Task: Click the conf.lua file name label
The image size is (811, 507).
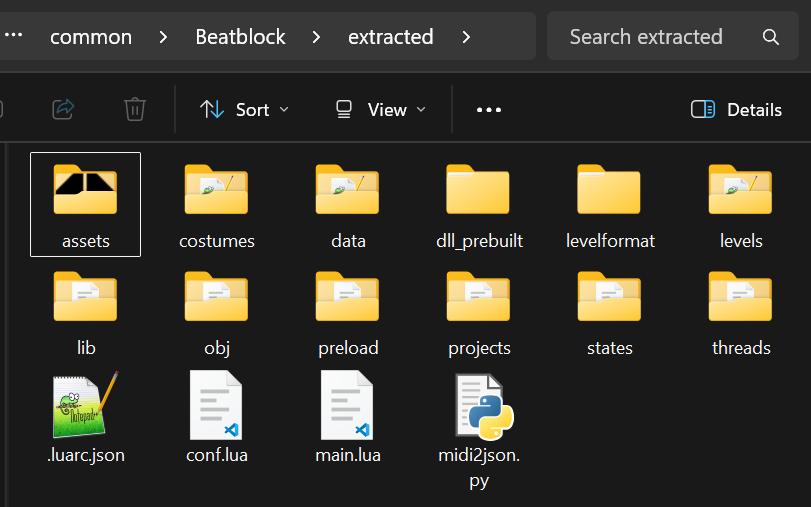Action: click(217, 455)
